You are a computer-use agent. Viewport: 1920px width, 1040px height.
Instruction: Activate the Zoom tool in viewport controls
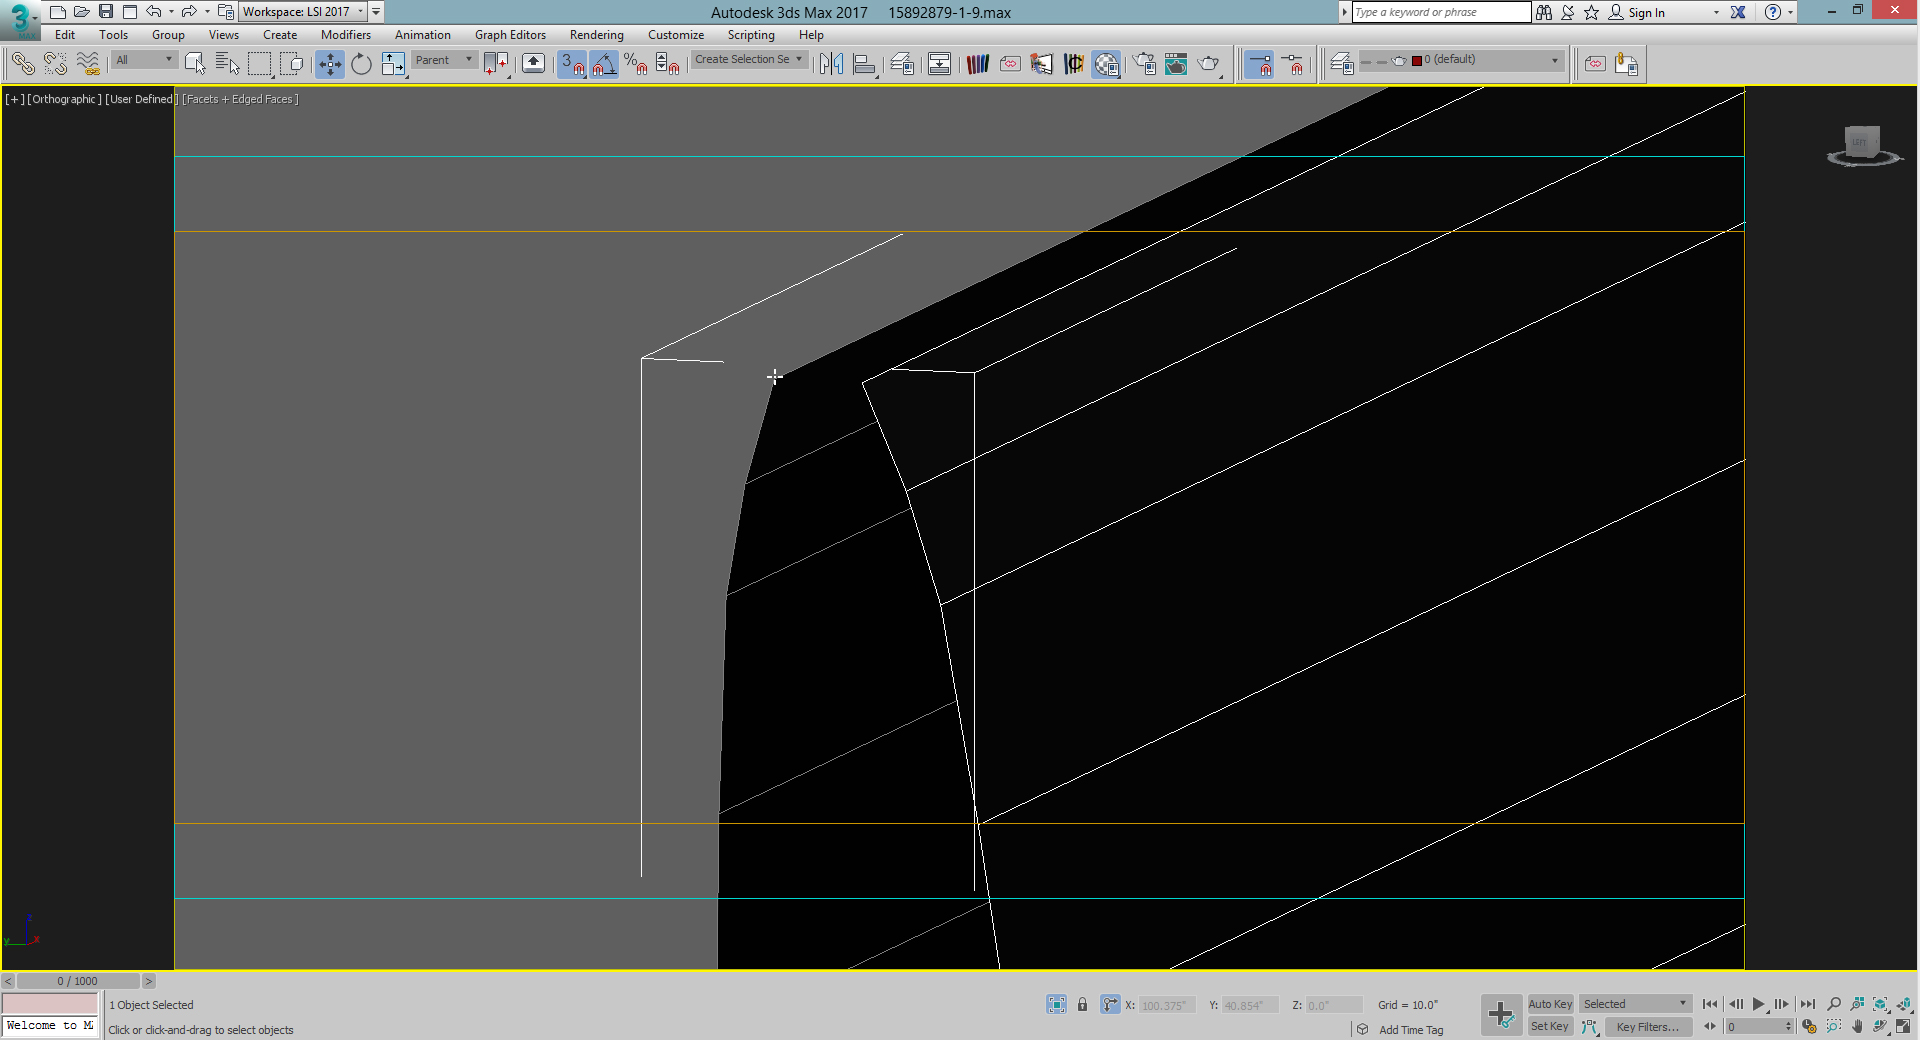coord(1835,1004)
